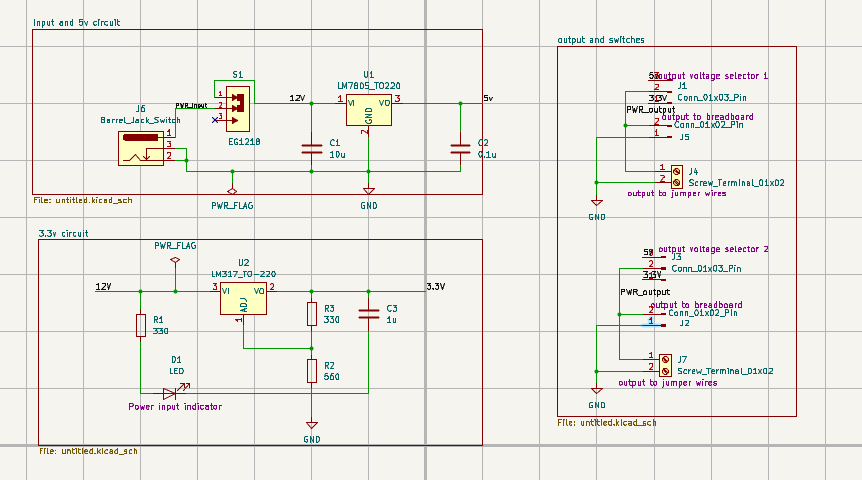862x480 pixels.
Task: Click 'output to jumper wires' under J7
Action: (668, 383)
